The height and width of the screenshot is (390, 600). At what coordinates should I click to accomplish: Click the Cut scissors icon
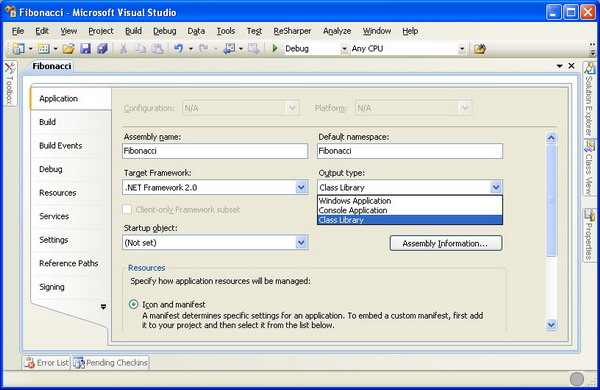(x=123, y=49)
